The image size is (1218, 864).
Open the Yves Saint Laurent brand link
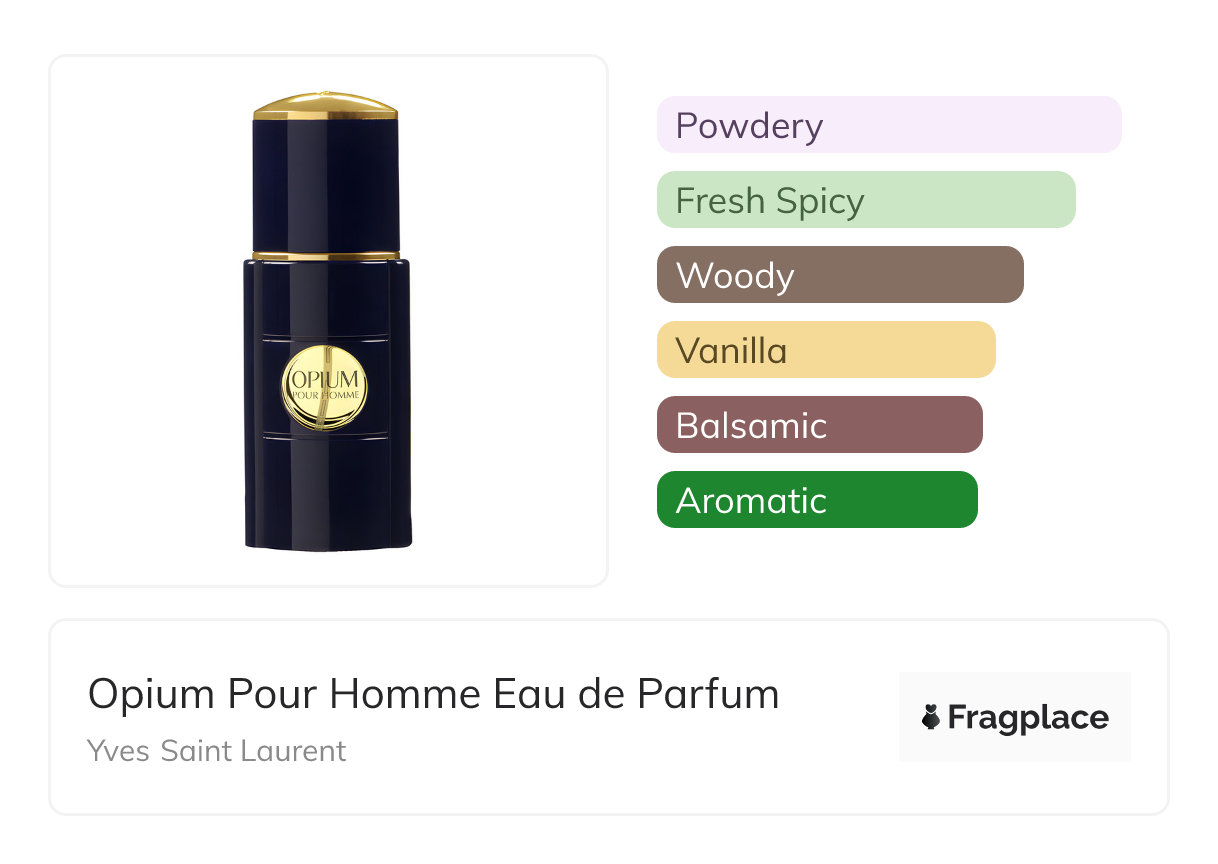coord(217,750)
